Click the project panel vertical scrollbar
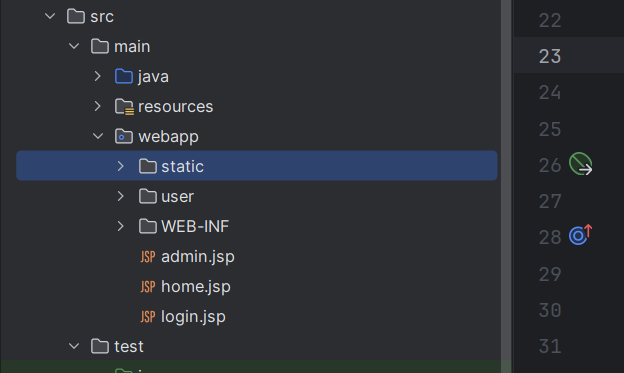This screenshot has height=373, width=624. pos(506,186)
